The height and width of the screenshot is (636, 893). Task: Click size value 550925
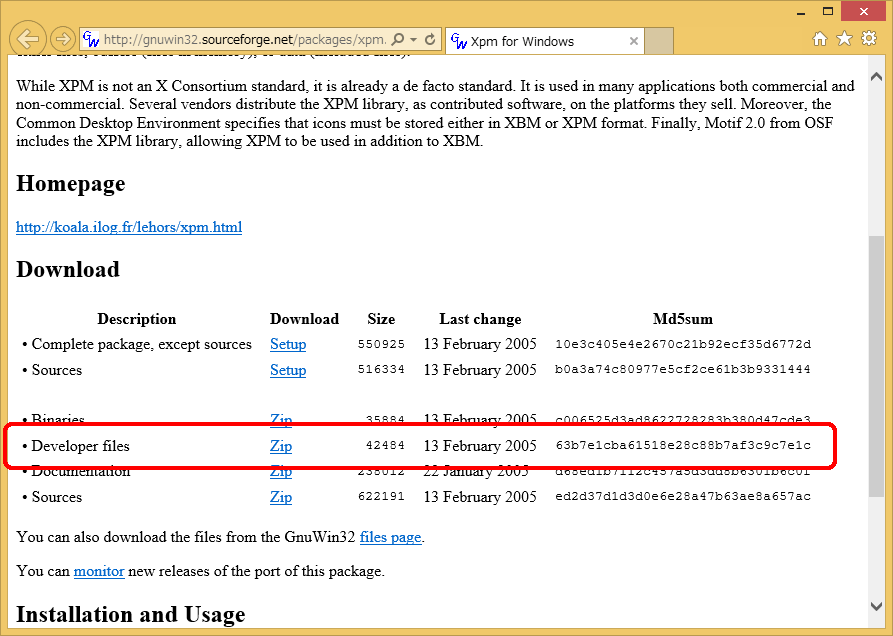click(381, 344)
